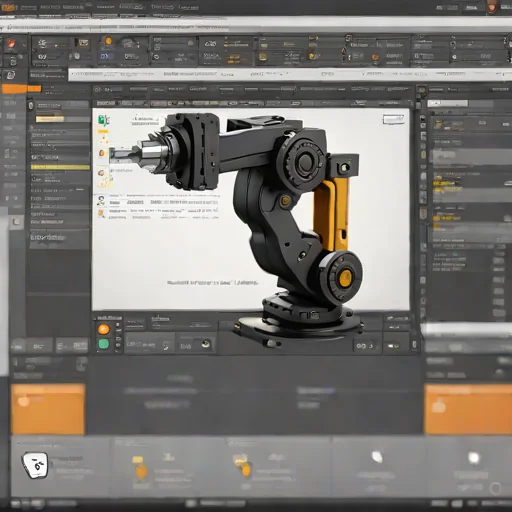Click the circle outline icon in the bottom-right corner
This screenshot has width=512, height=512.
(495, 488)
